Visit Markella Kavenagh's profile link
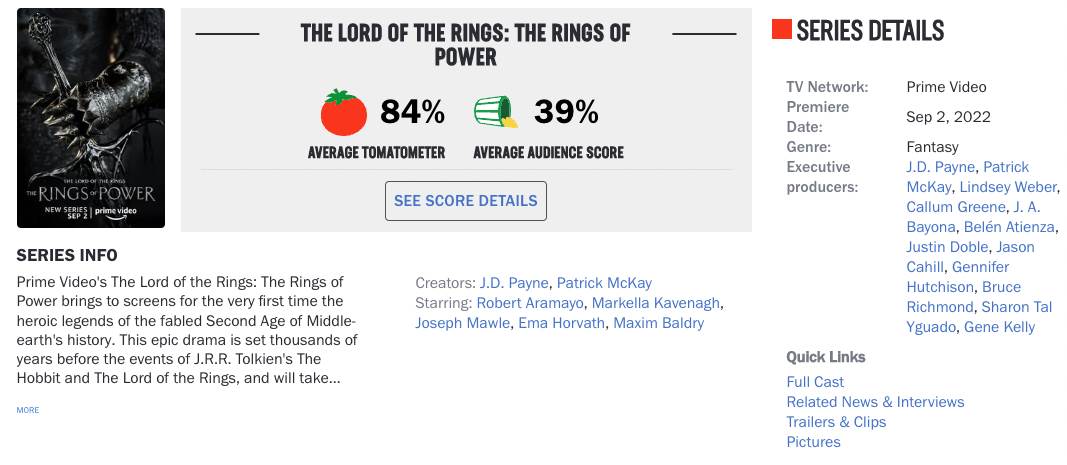This screenshot has width=1067, height=465. (656, 303)
